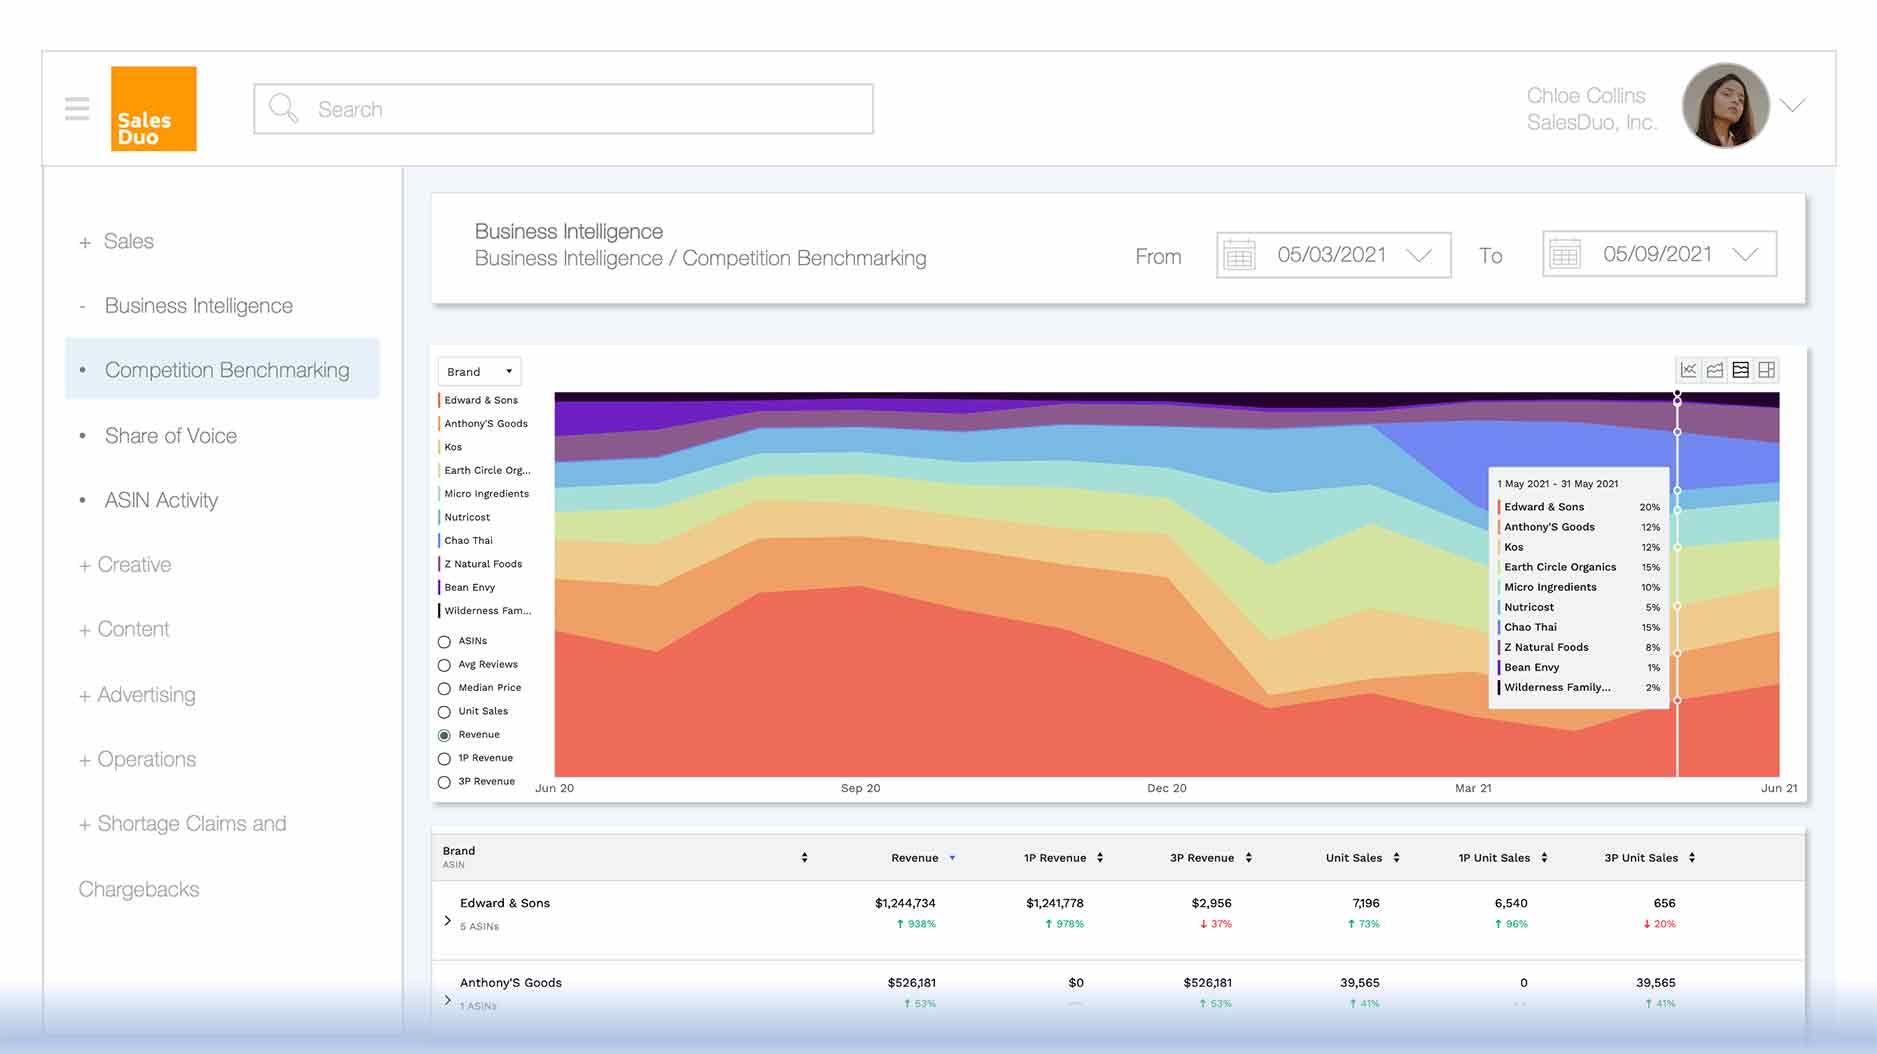Click Chloe Collins profile photo
Viewport: 1877px width, 1054px height.
1726,106
